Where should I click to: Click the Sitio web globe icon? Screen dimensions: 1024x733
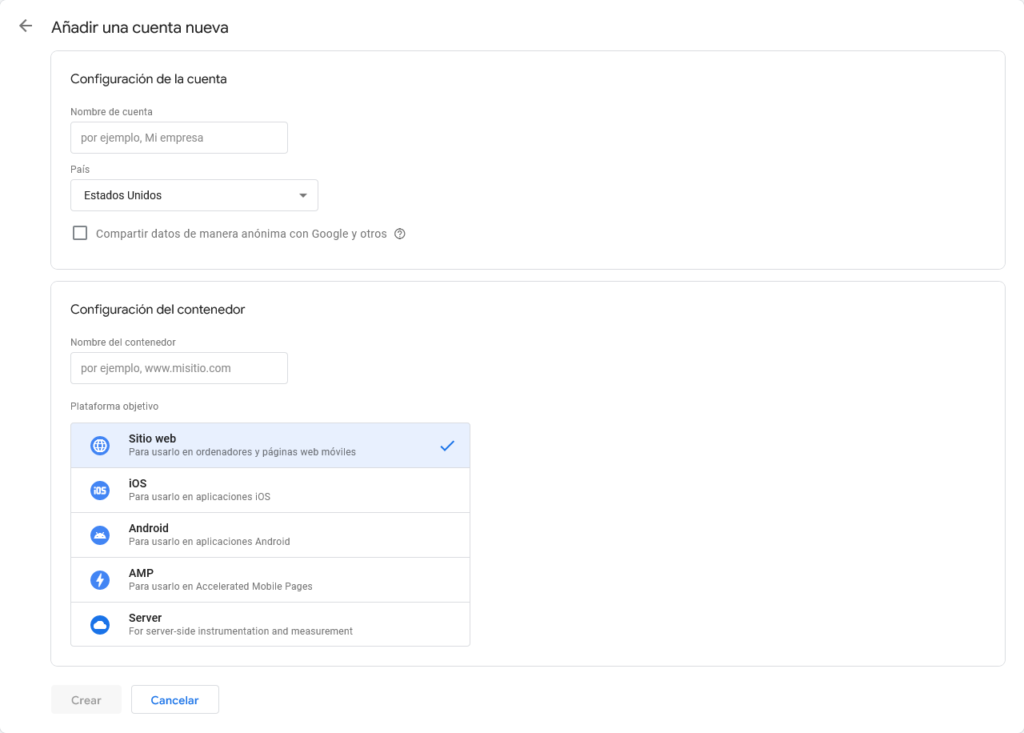point(99,445)
